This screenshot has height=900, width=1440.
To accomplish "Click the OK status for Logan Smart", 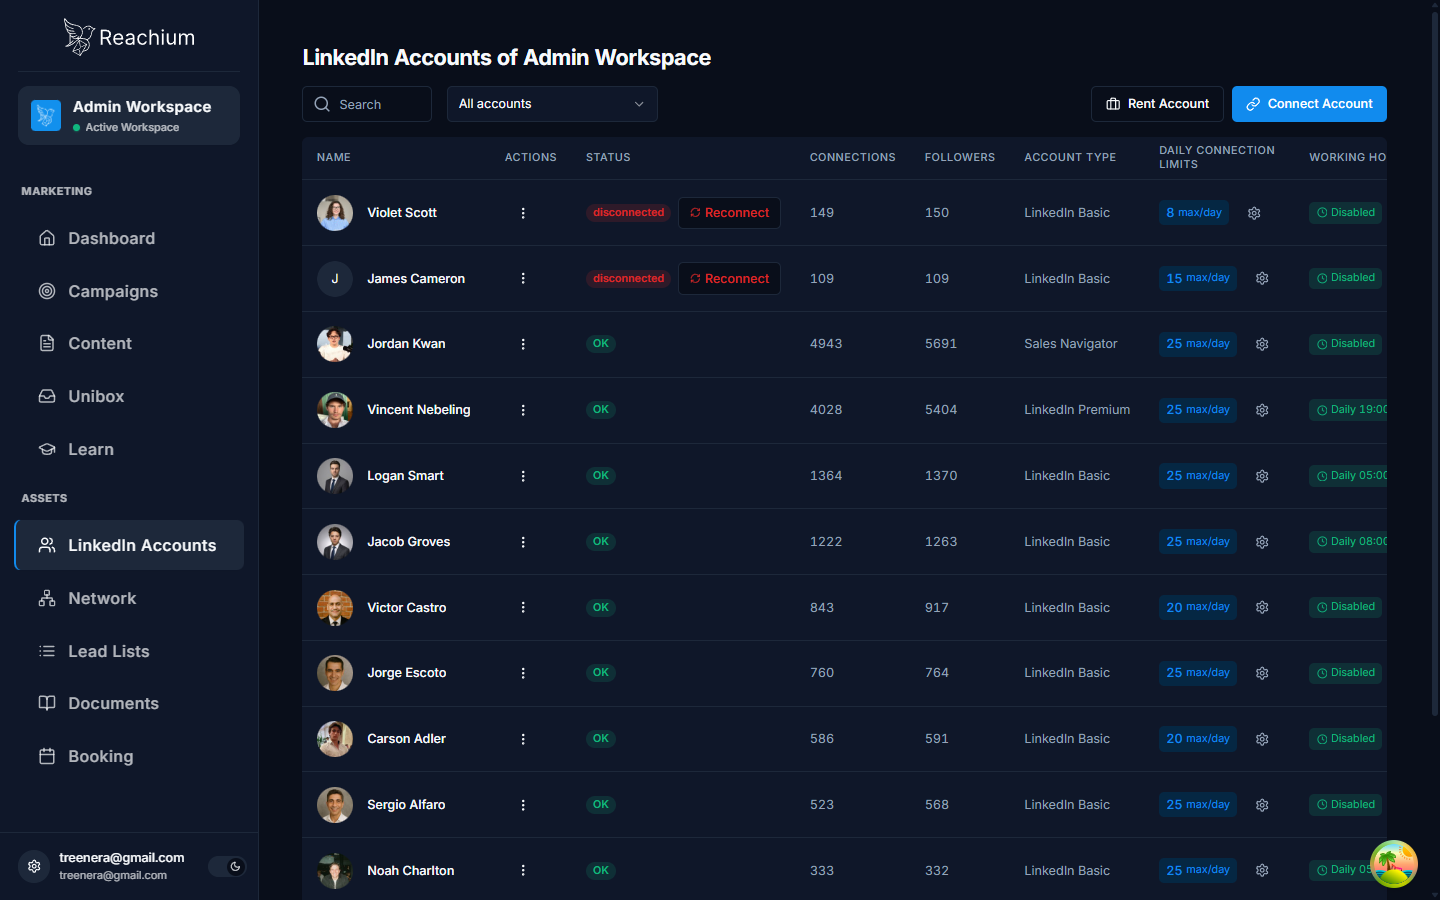I will [600, 476].
